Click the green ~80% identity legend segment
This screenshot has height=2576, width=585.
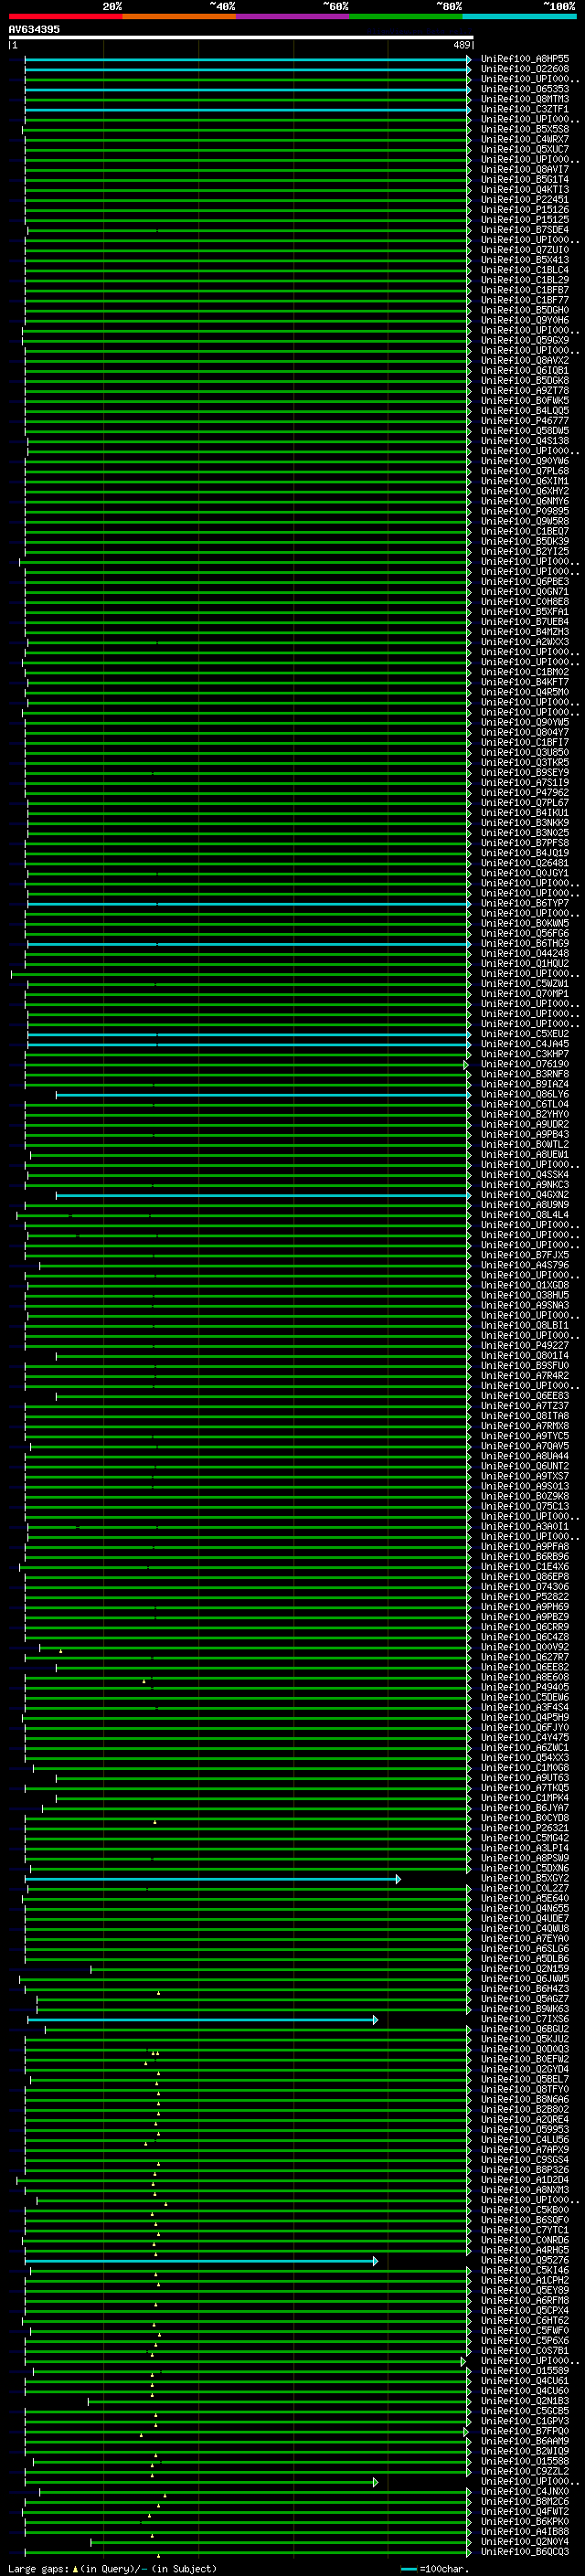405,16
